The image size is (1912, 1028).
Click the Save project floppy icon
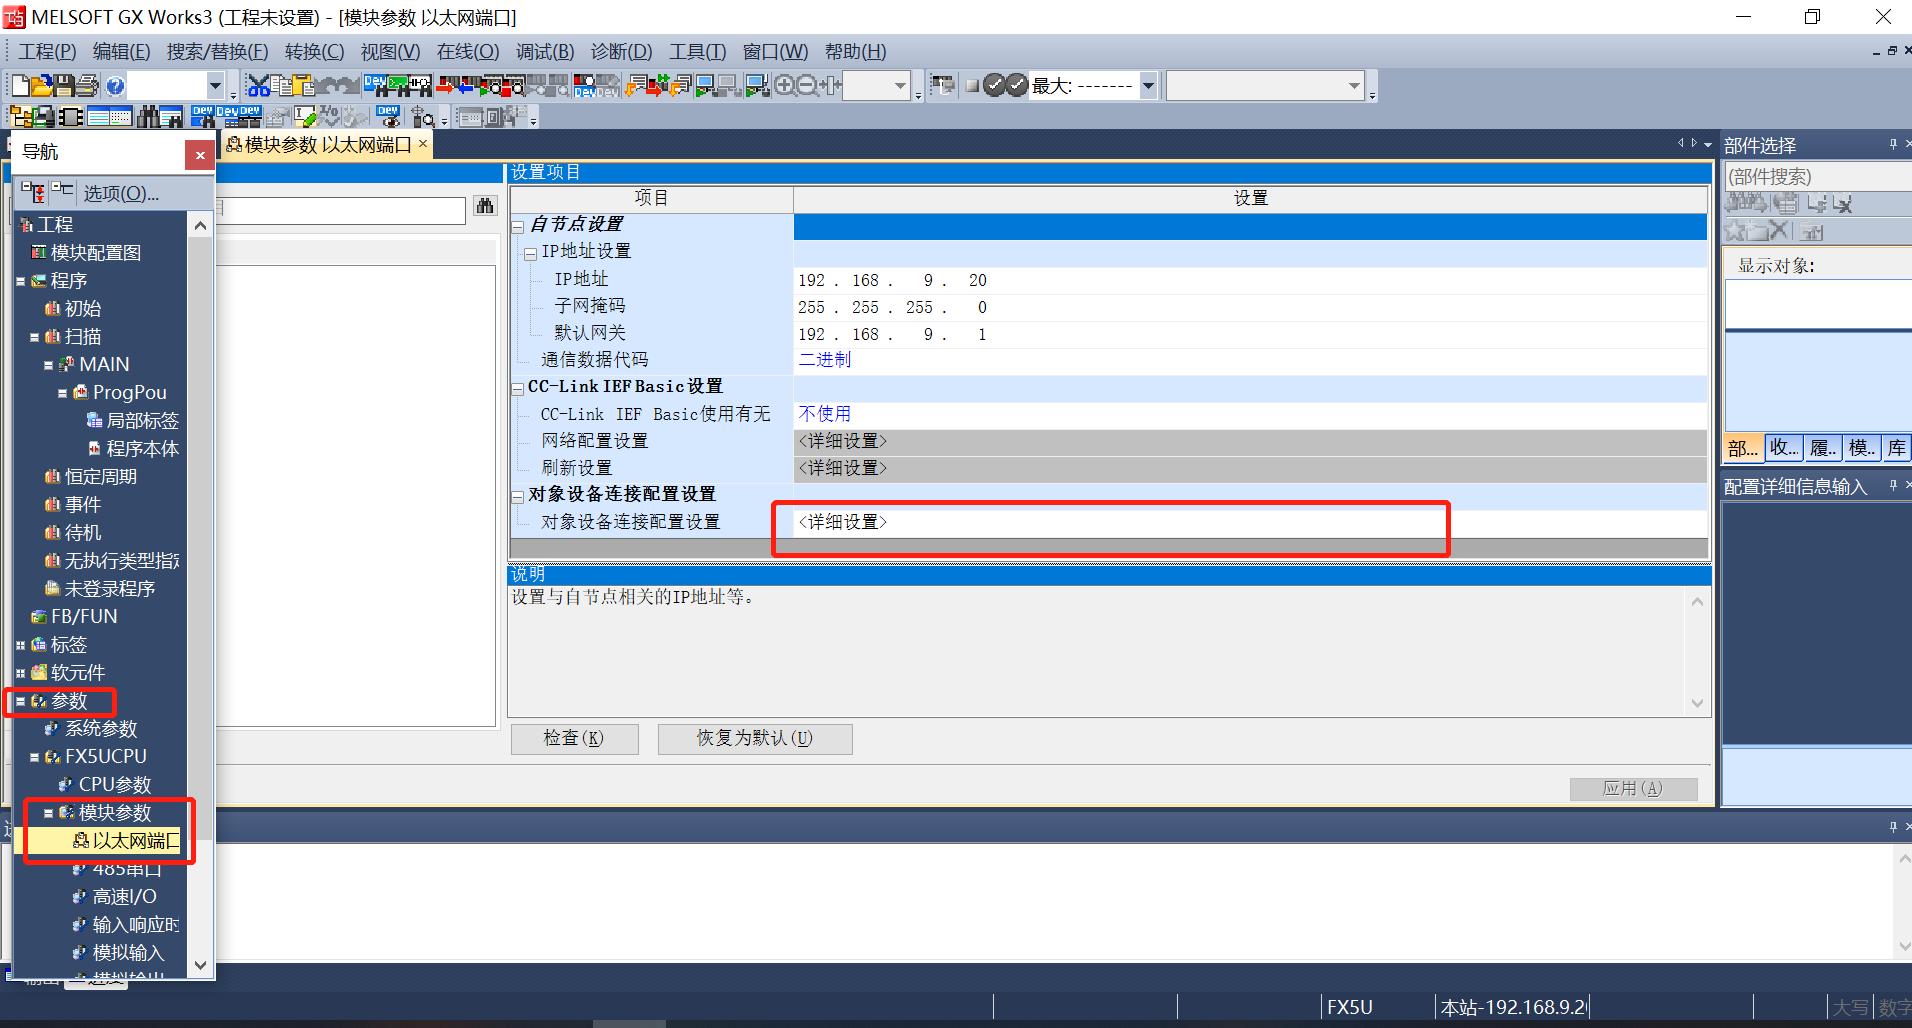coord(64,86)
